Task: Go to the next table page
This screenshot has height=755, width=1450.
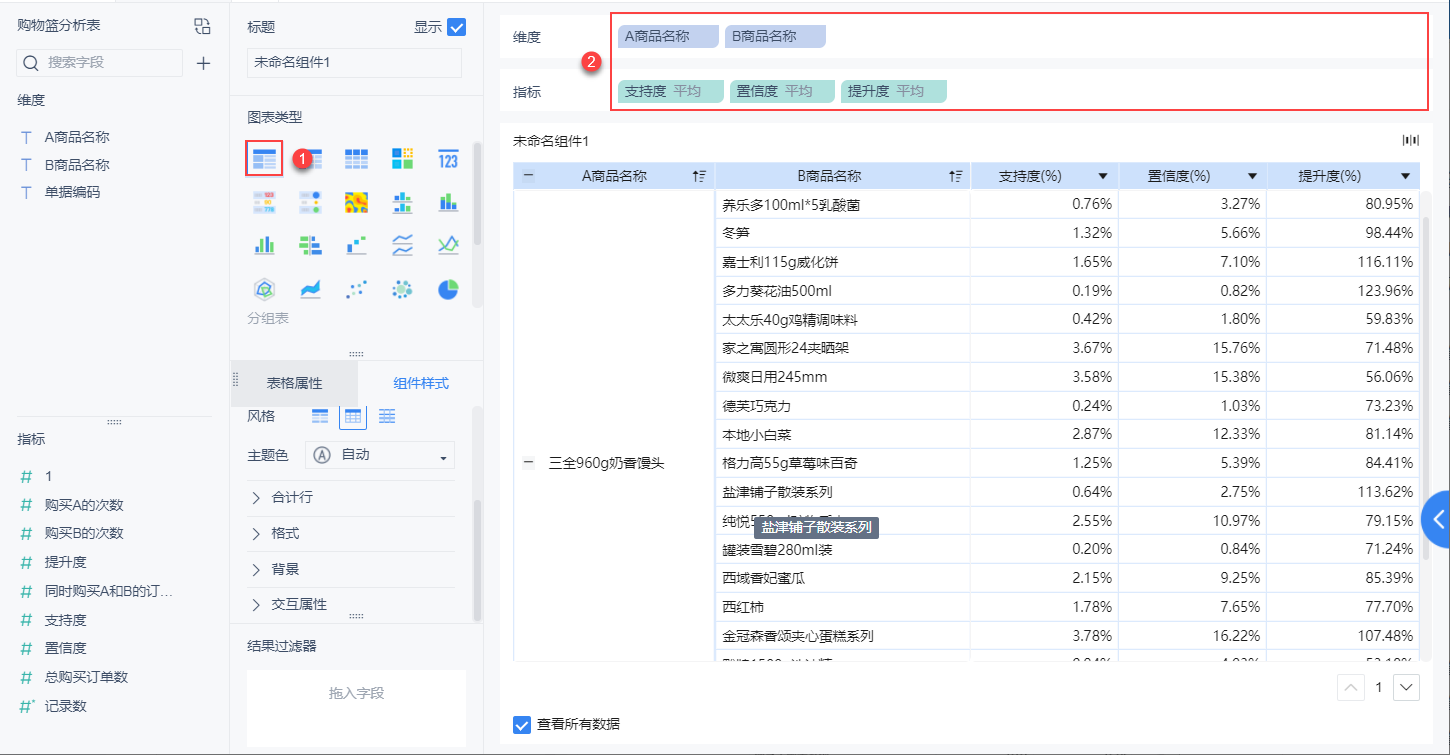Action: [1407, 687]
